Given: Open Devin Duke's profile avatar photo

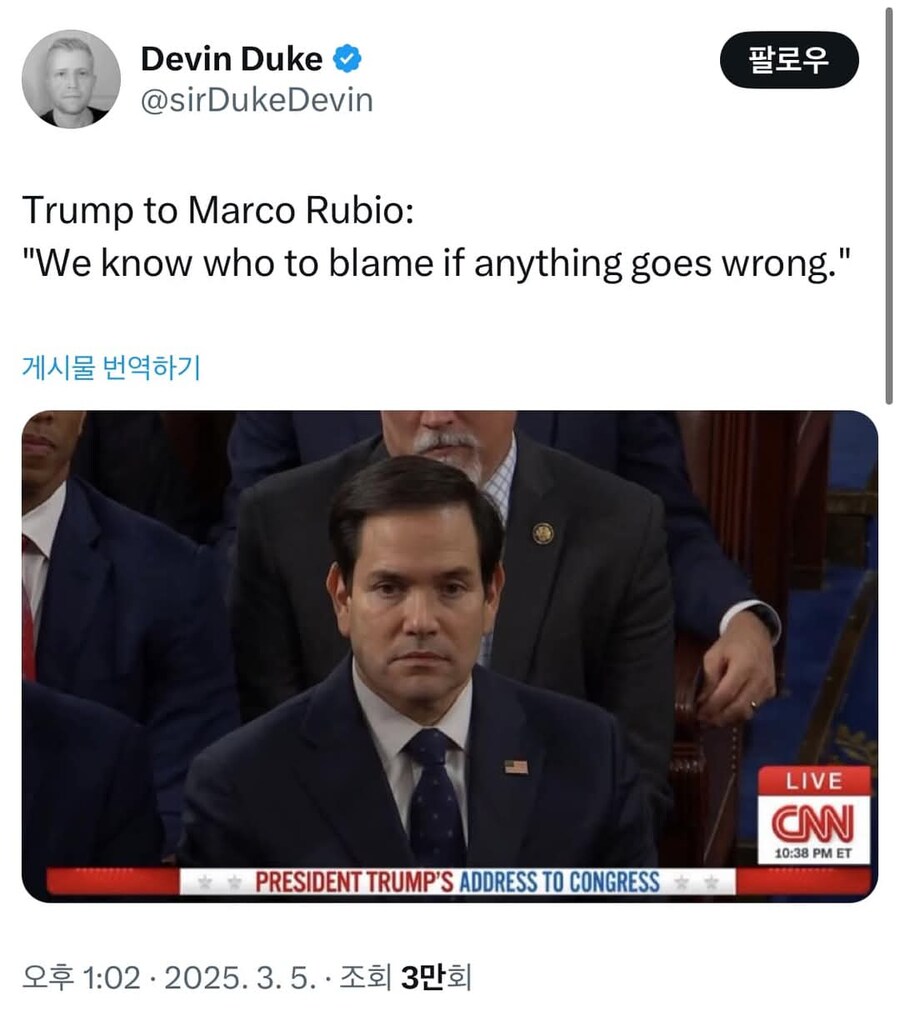Looking at the screenshot, I should 71,79.
